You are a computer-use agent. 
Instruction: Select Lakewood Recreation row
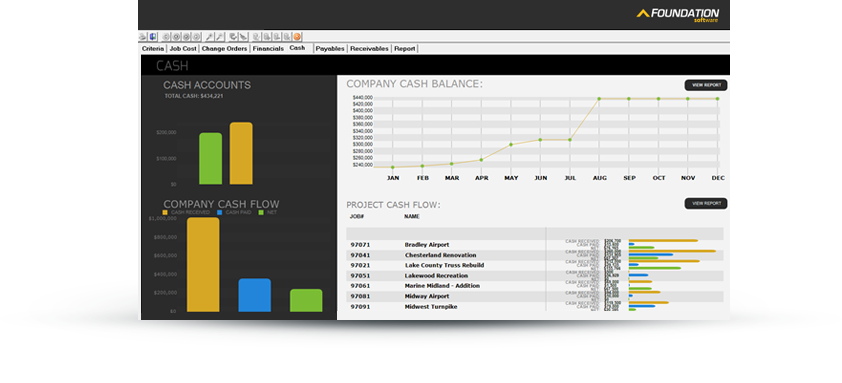click(535, 276)
